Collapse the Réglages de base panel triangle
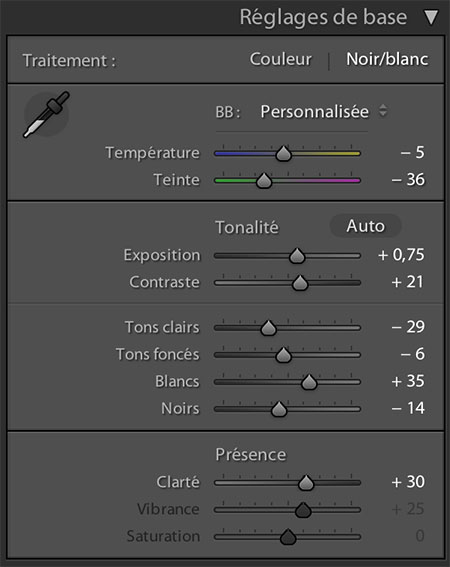 tap(431, 18)
